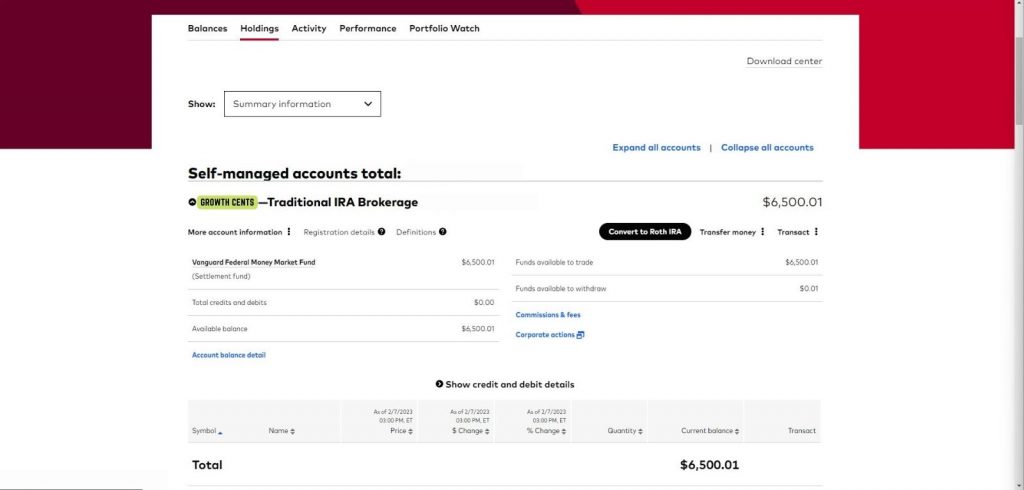Sort table by Symbol column

[x=207, y=431]
